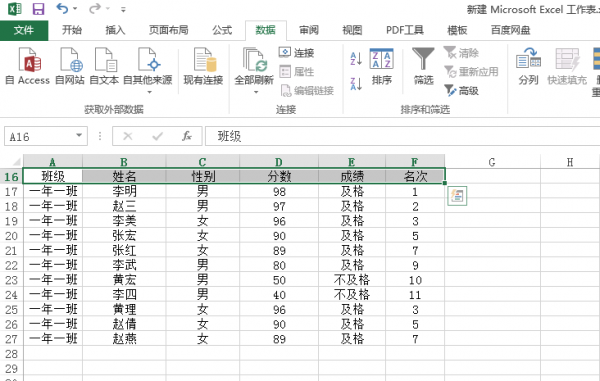600x381 pixels.
Task: Switch to the 公式 ribbon tab
Action: [x=222, y=30]
